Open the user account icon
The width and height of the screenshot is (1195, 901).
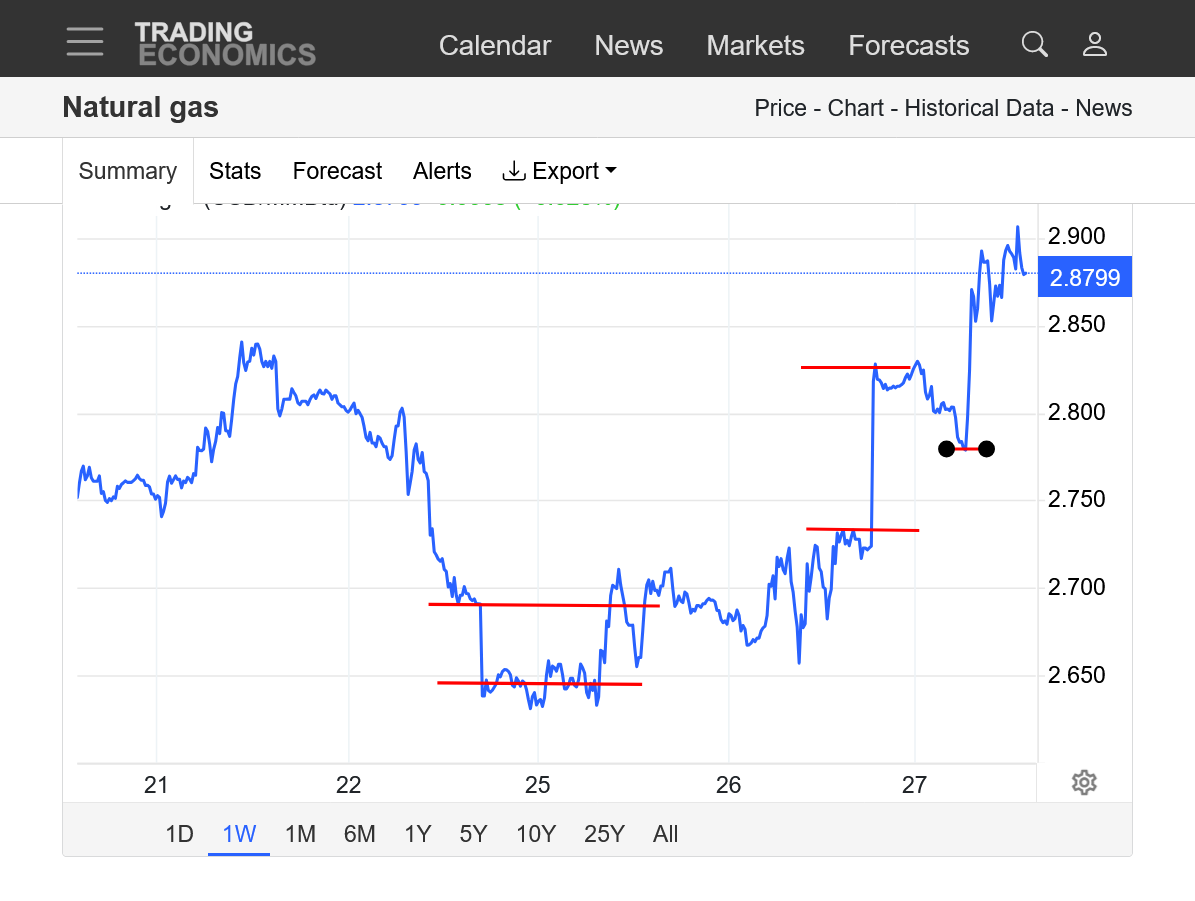tap(1095, 44)
